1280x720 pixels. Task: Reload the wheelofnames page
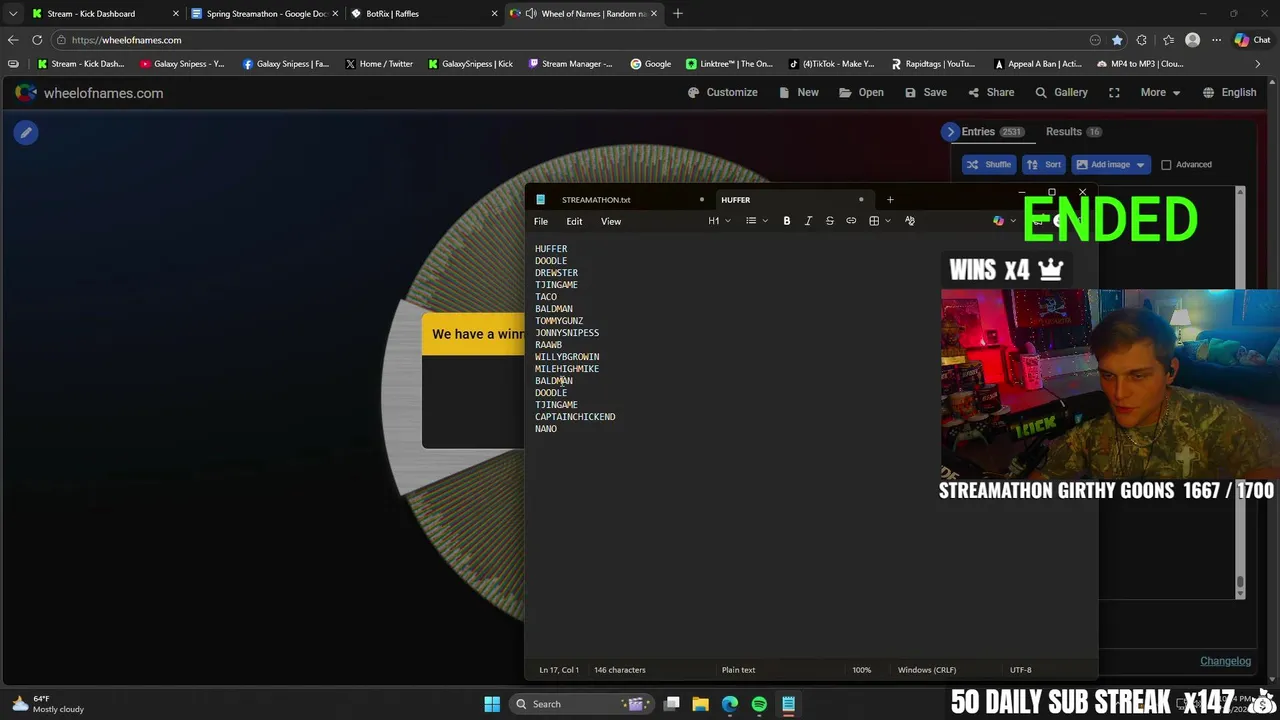[37, 40]
